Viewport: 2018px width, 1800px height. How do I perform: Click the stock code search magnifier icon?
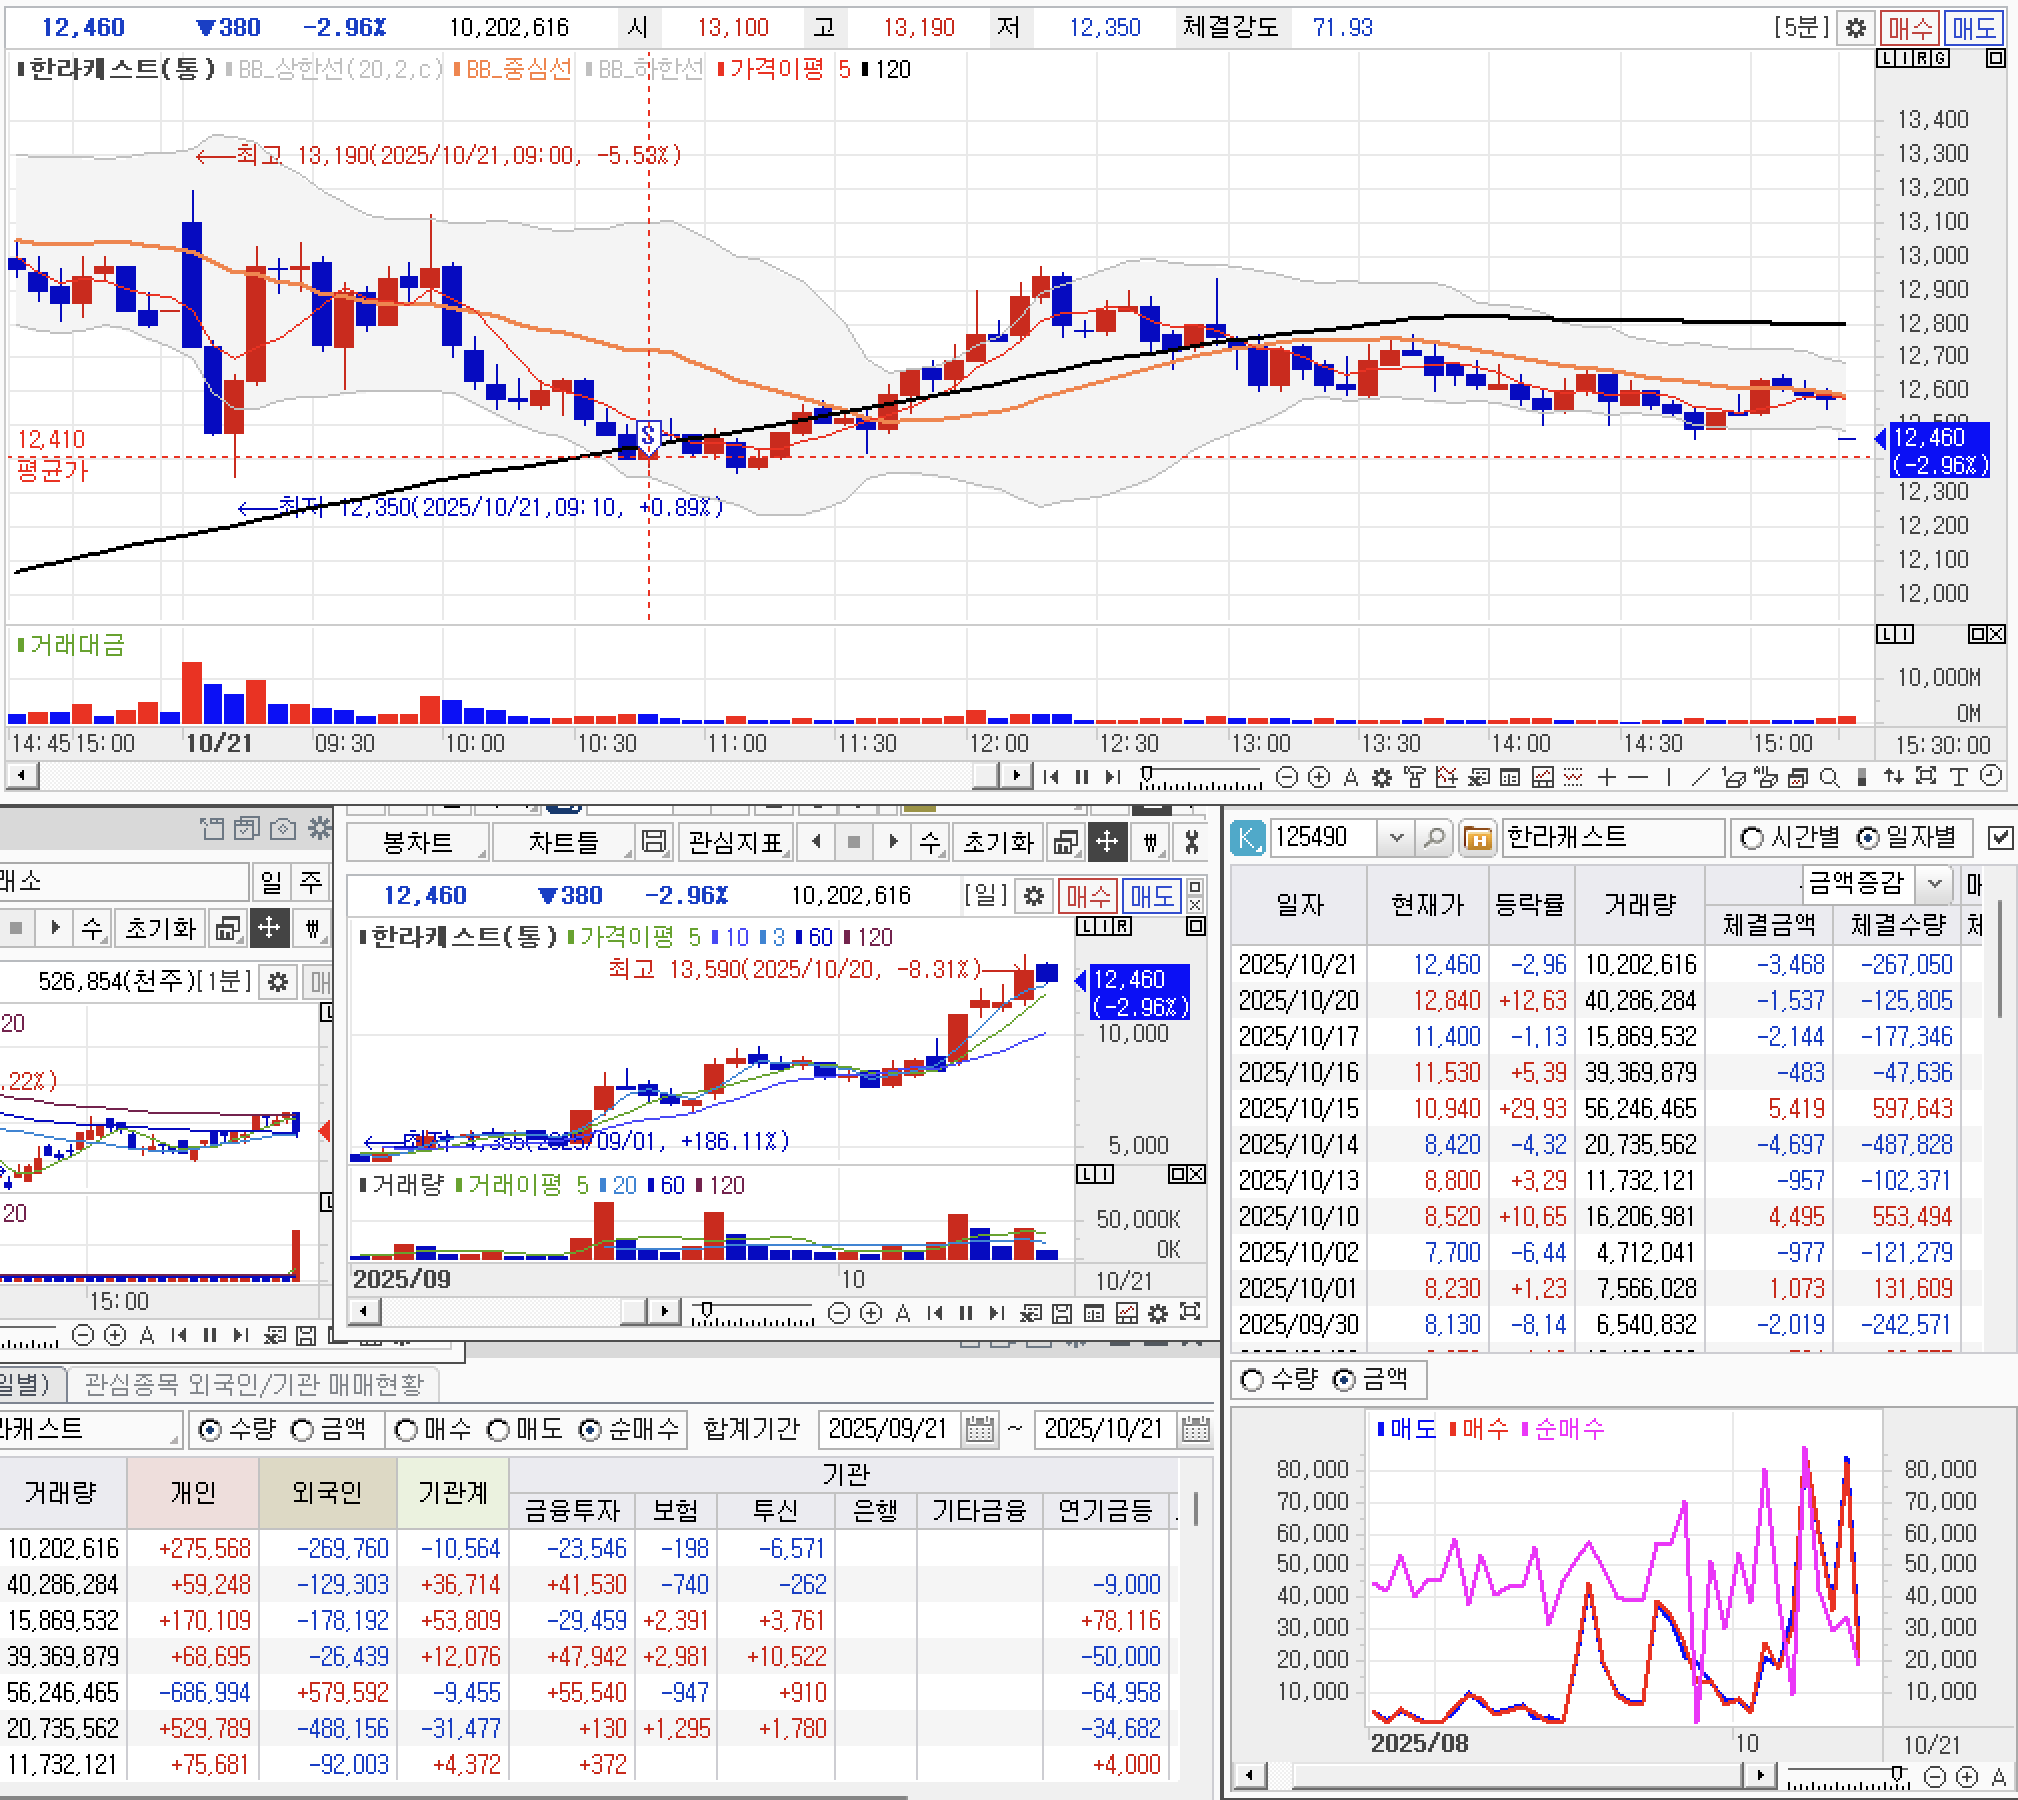point(1433,837)
